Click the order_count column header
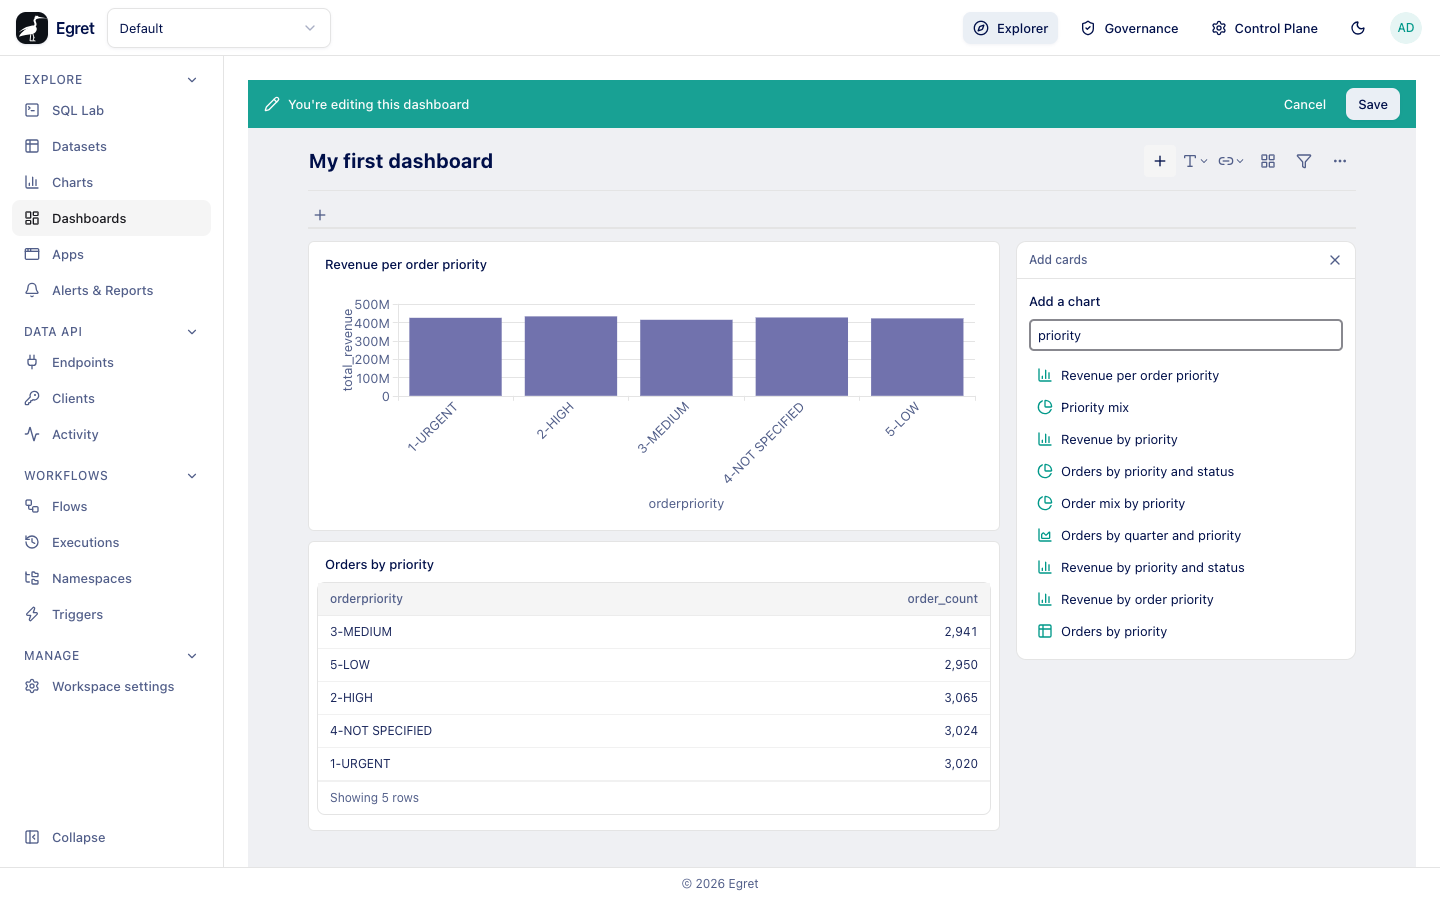Viewport: 1440px width, 900px height. tap(942, 599)
